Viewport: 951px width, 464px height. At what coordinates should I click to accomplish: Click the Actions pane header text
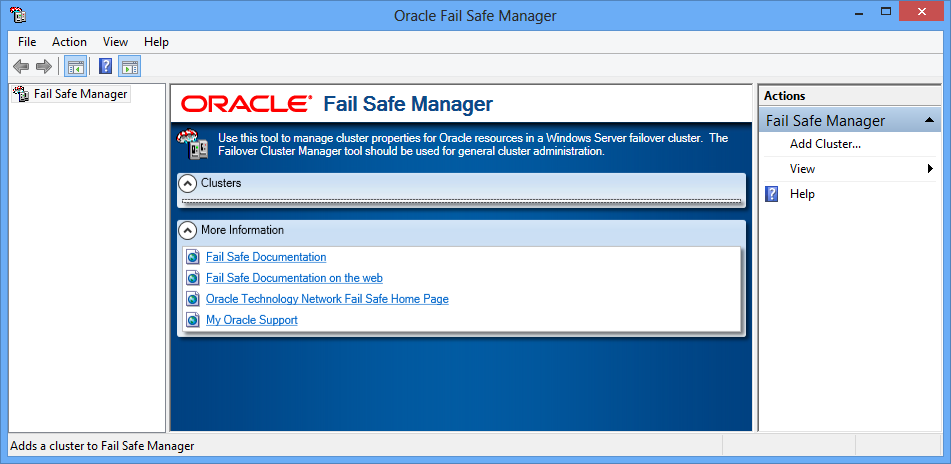pos(784,96)
